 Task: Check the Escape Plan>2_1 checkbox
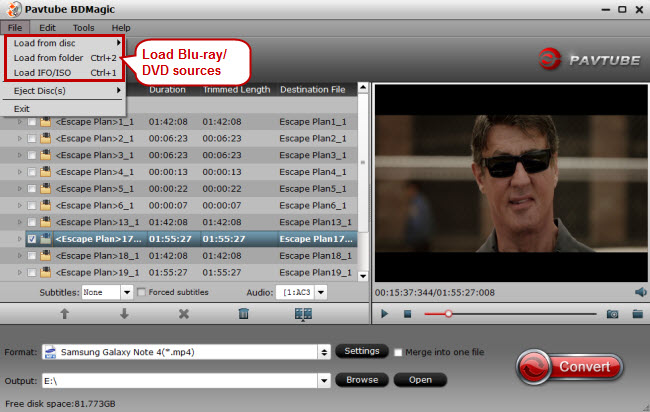32,139
